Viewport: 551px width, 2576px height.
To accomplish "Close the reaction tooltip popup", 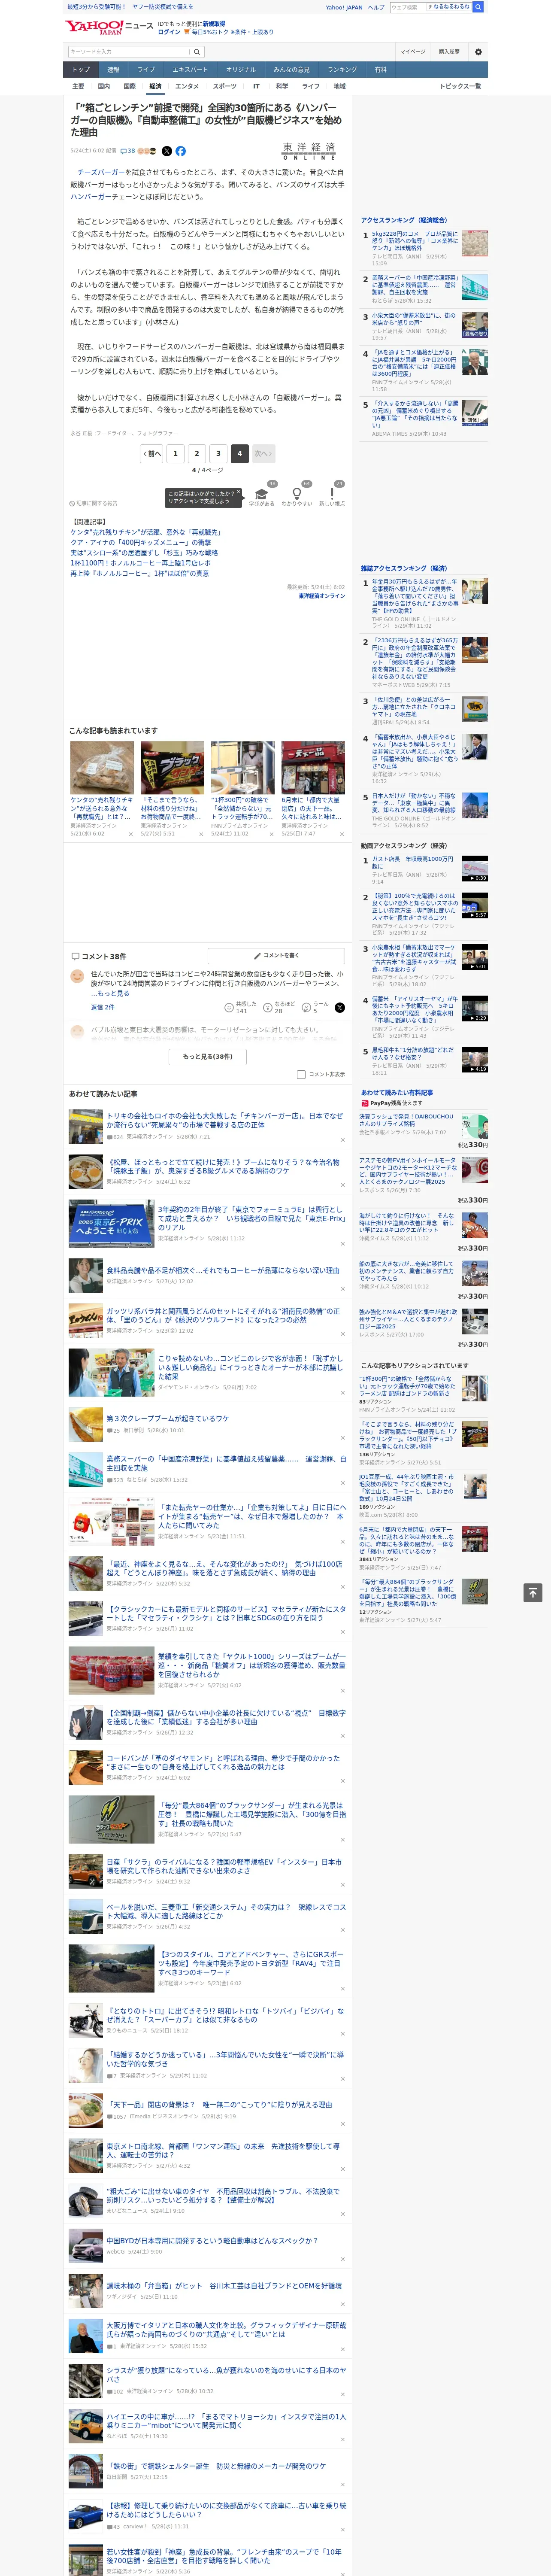I will pos(238,493).
